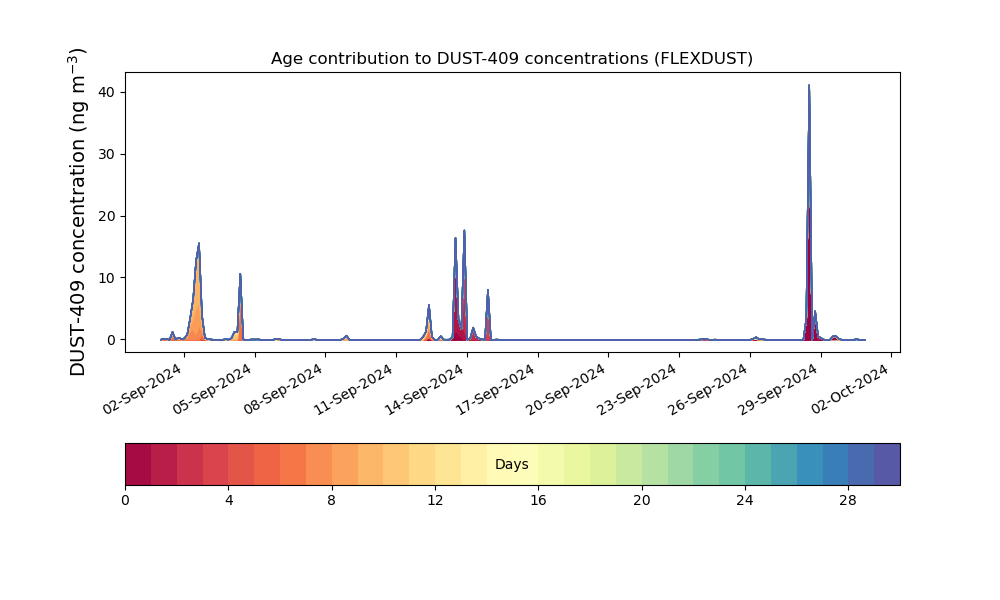1000x600 pixels.
Task: Click the colorbar tick label 12
Action: [x=435, y=501]
